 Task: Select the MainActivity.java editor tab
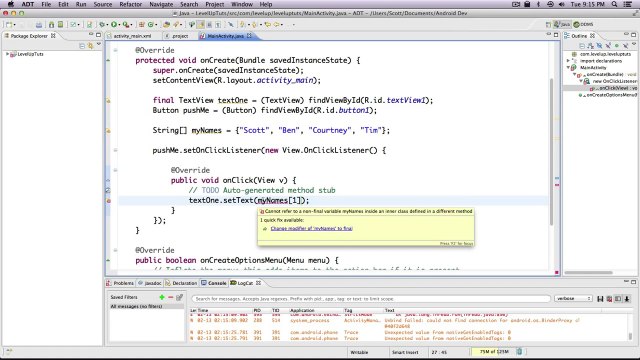point(225,36)
